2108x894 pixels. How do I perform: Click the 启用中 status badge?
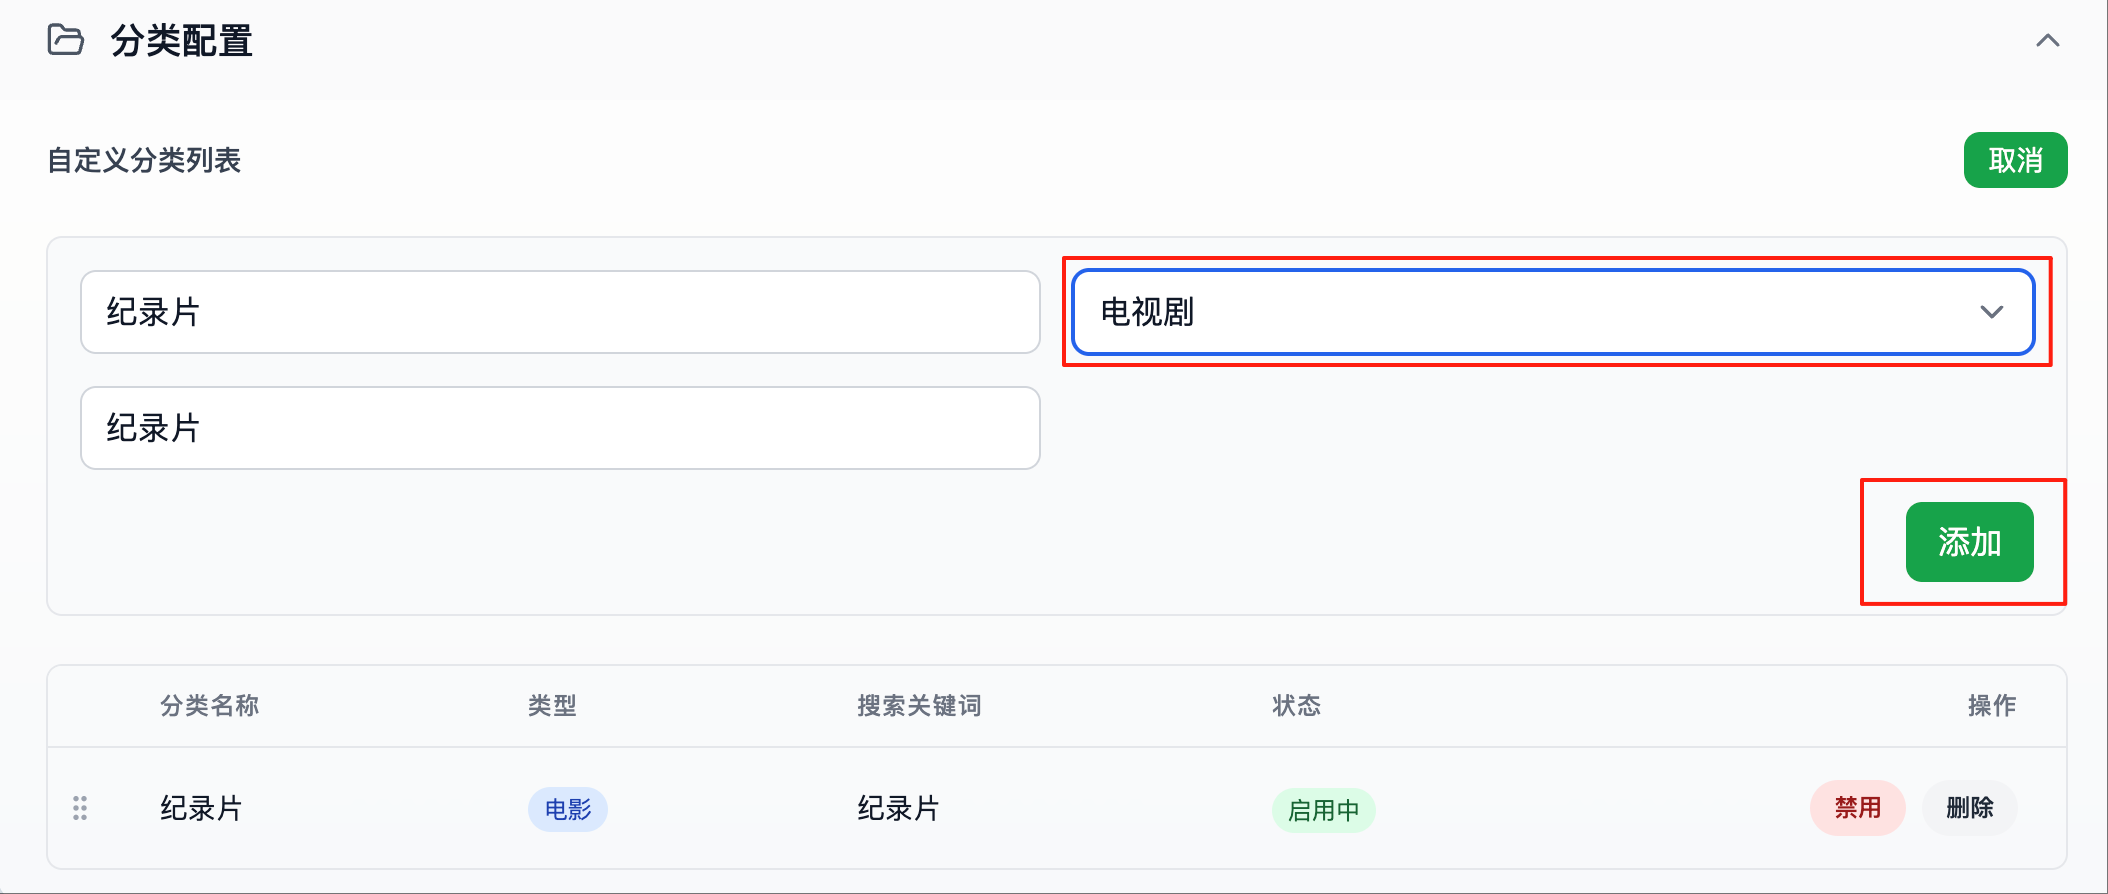[x=1323, y=810]
